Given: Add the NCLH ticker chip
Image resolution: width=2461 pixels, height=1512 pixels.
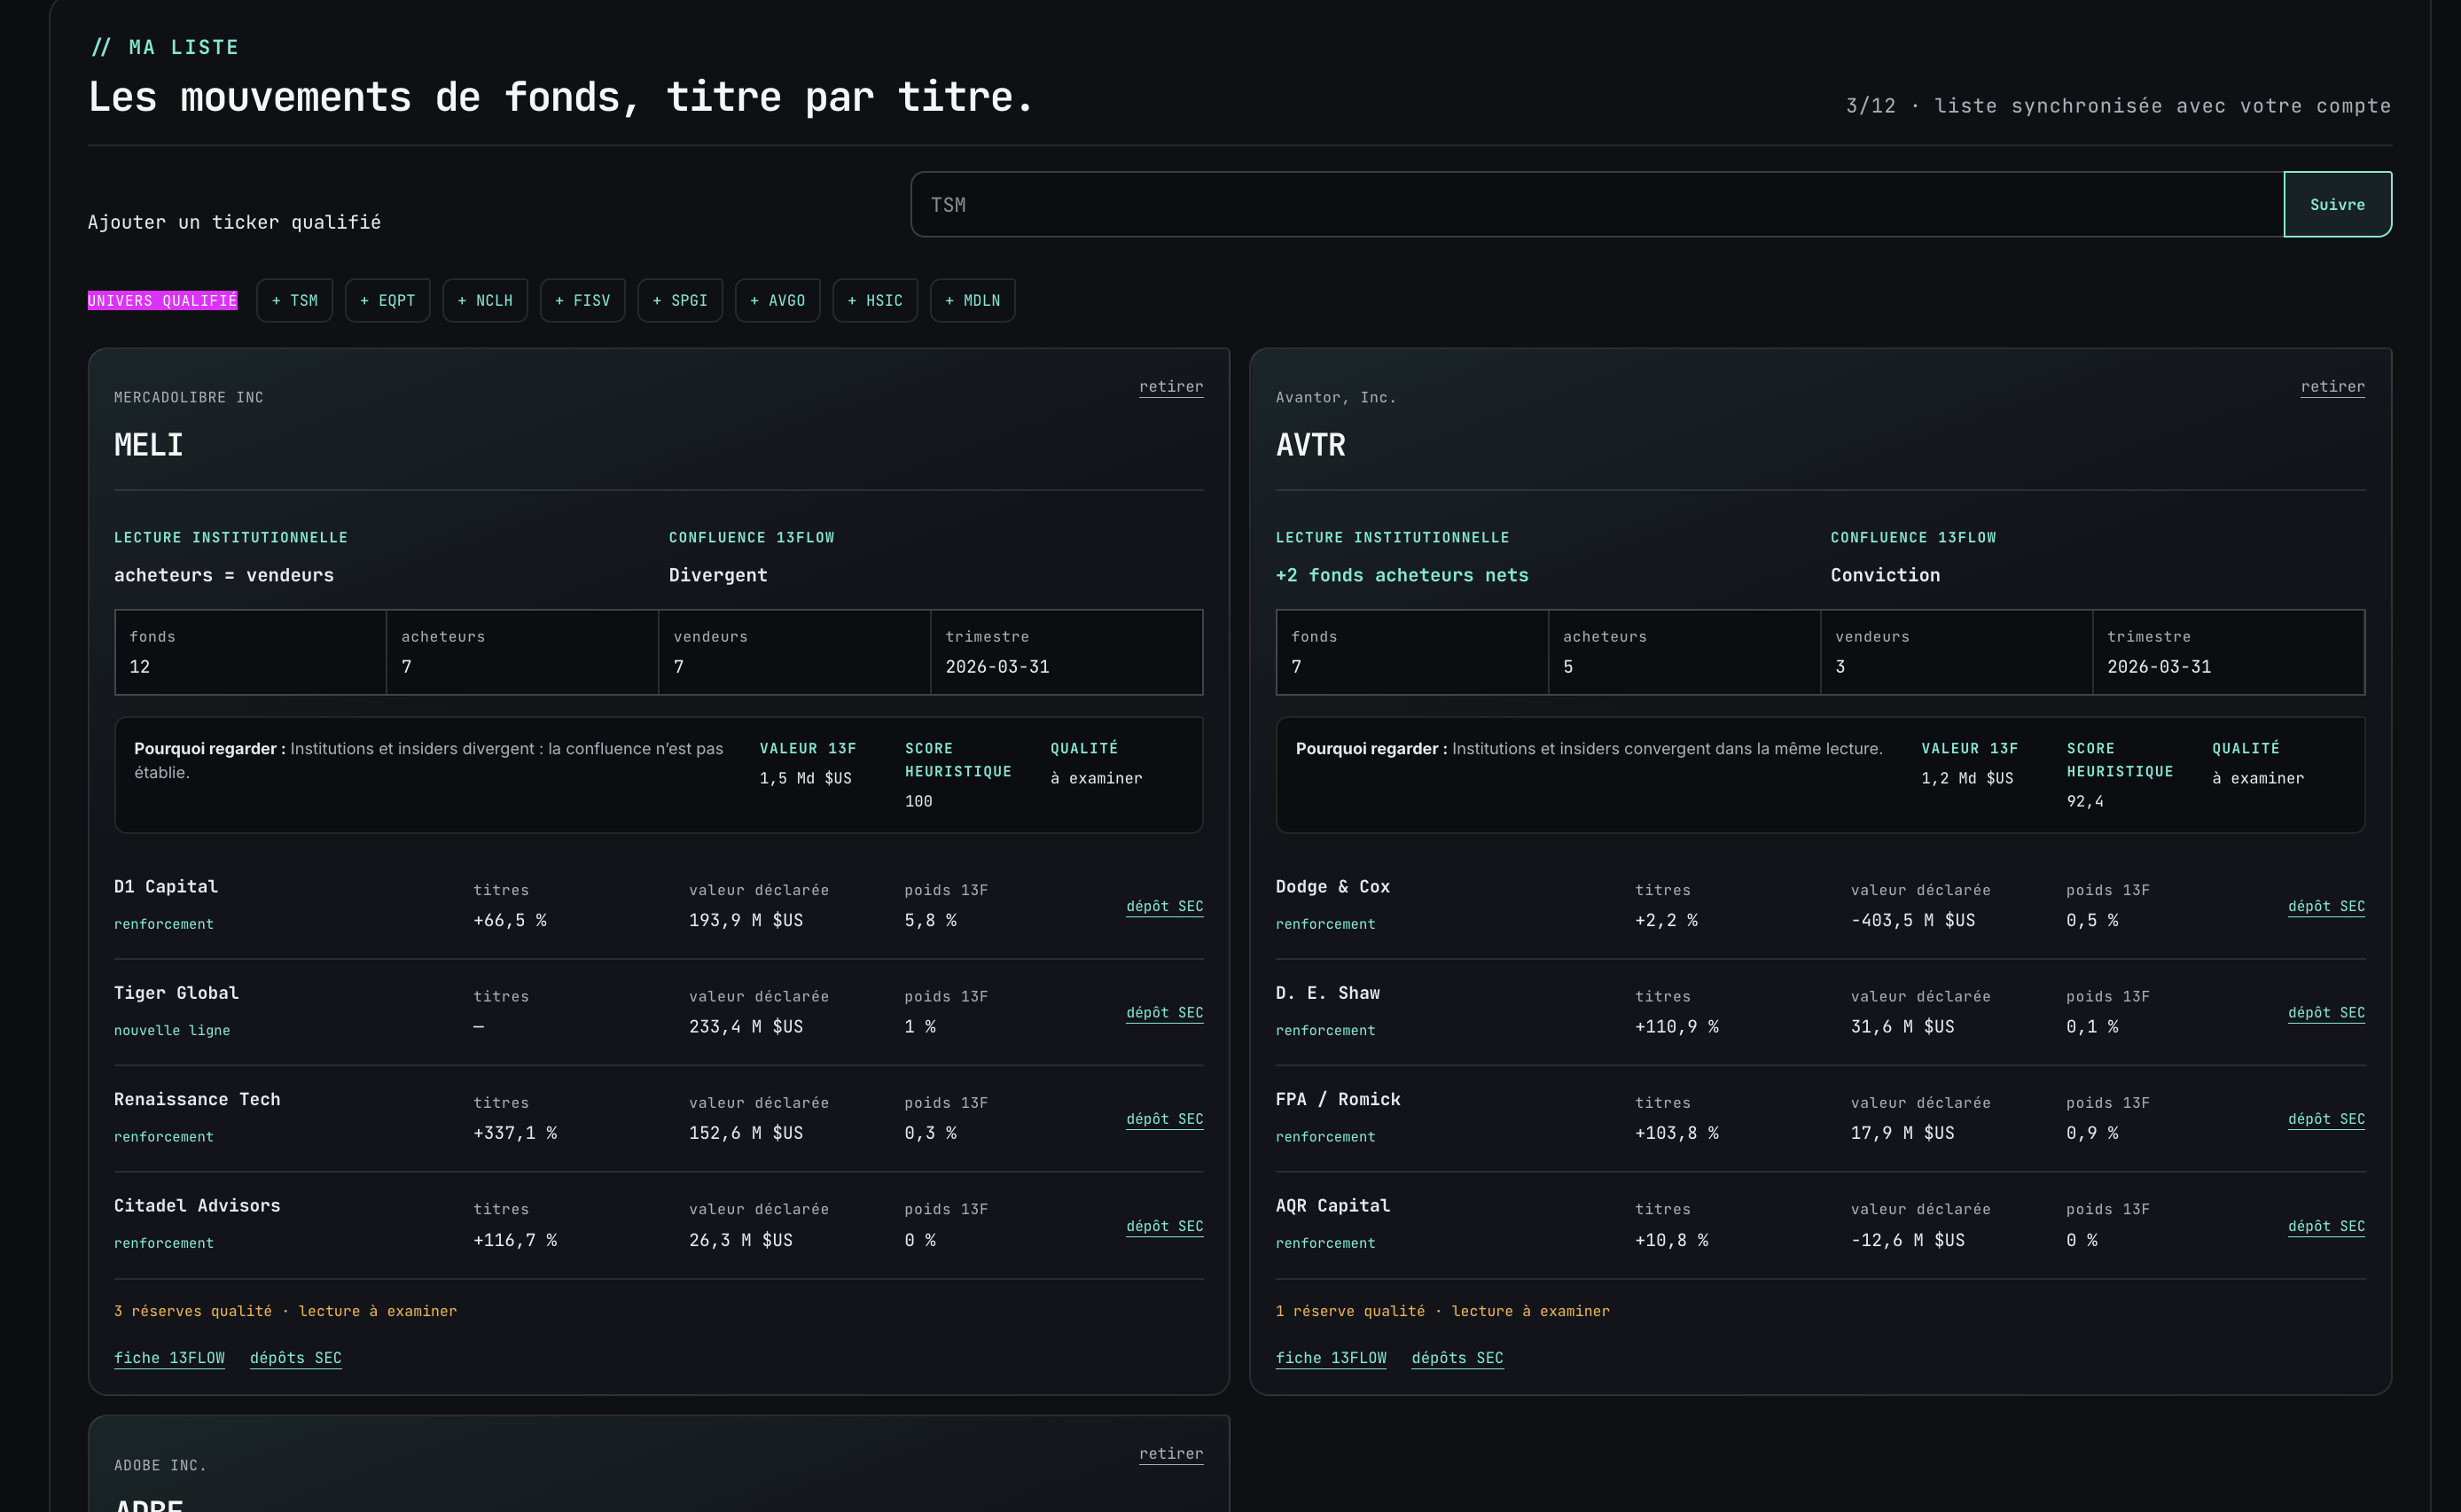Looking at the screenshot, I should click(485, 300).
